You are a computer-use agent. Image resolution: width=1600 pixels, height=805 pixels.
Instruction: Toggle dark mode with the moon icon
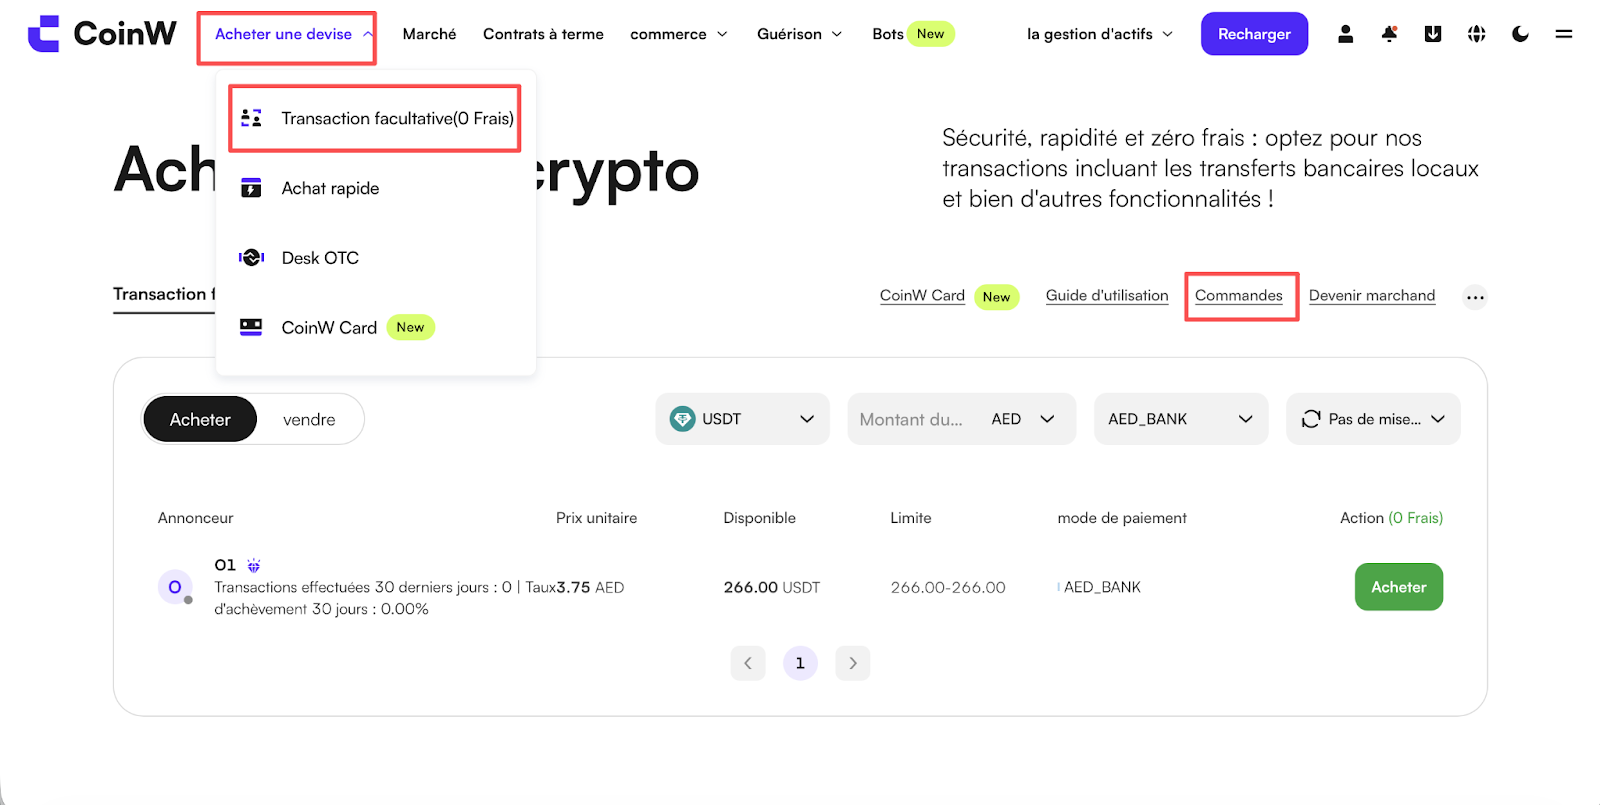click(1520, 34)
